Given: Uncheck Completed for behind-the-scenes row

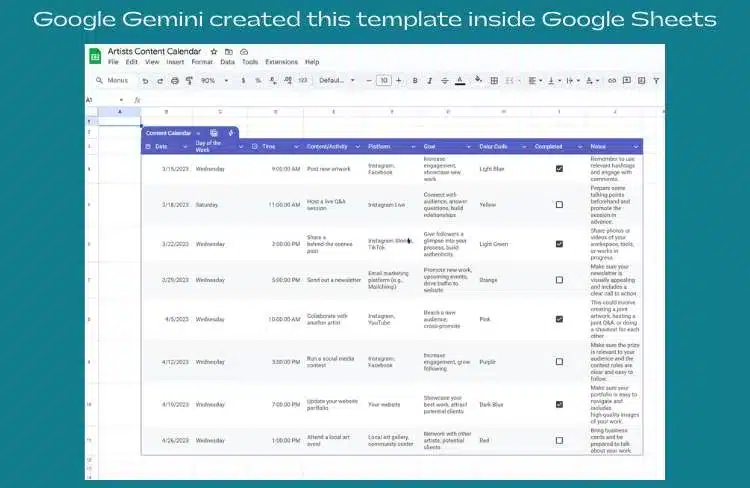Looking at the screenshot, I should point(559,244).
